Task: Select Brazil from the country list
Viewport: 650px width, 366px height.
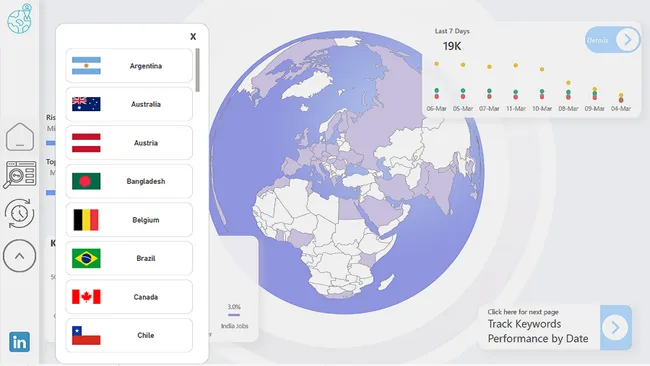Action: 129,258
